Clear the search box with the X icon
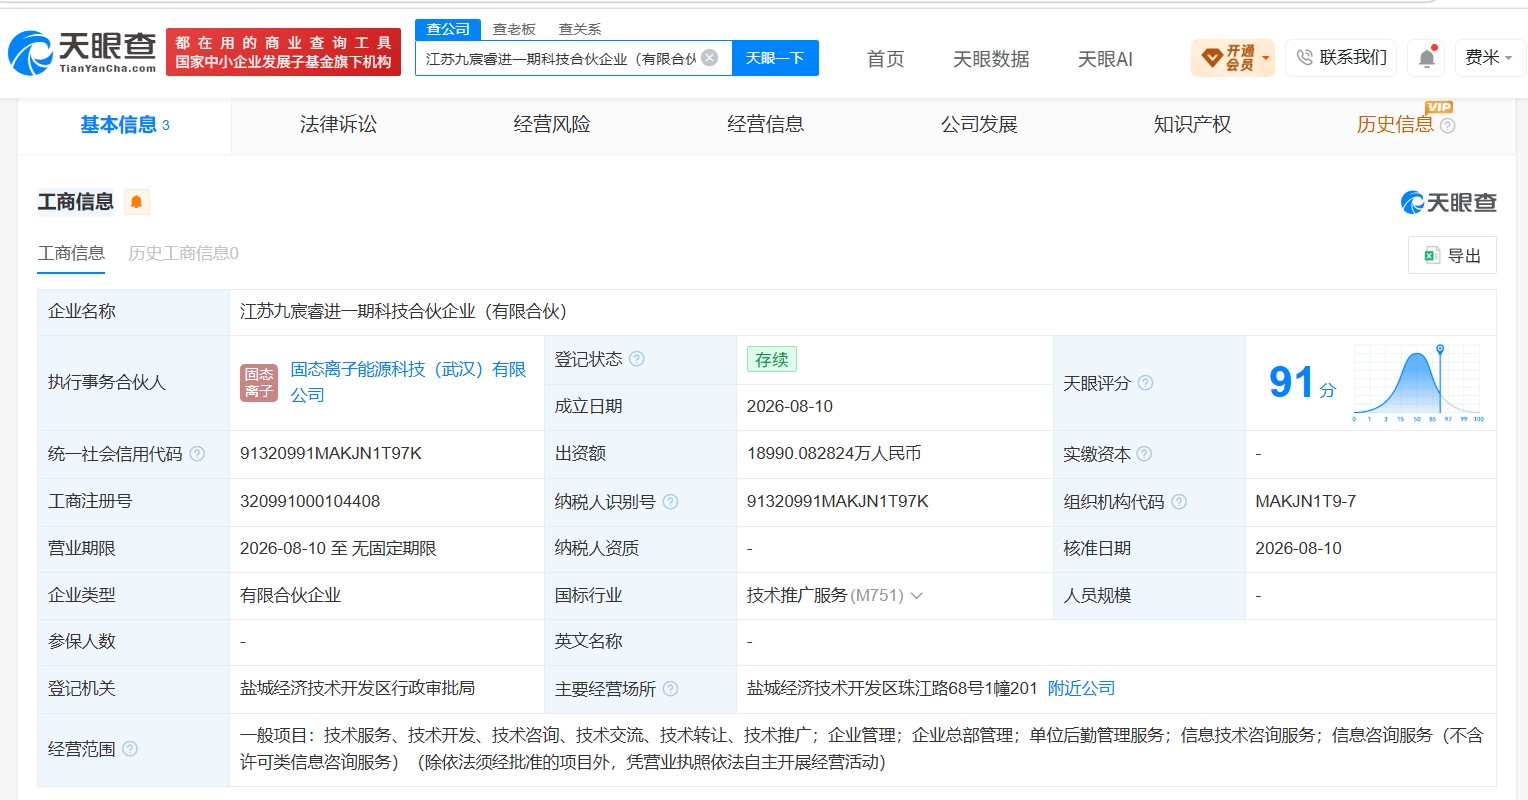 pos(709,58)
